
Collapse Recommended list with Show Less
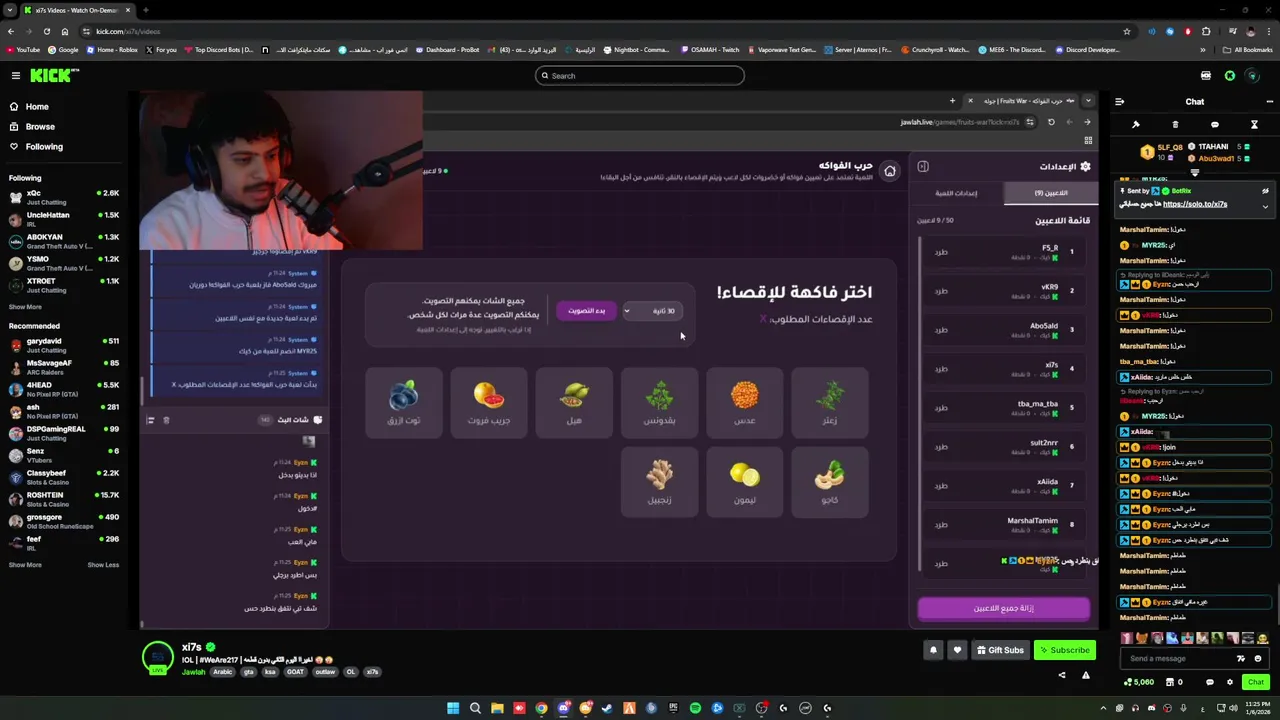(103, 565)
